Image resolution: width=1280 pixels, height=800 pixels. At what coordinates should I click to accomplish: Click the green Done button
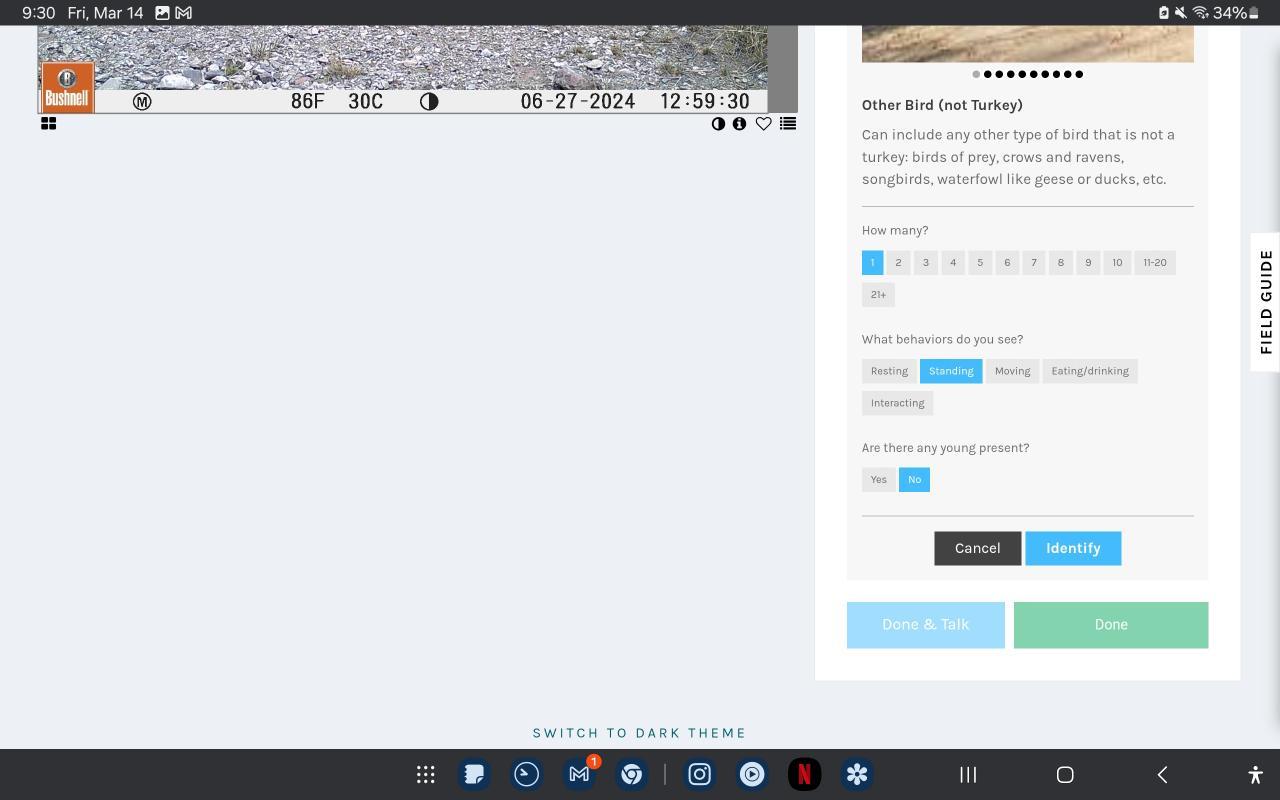click(x=1111, y=625)
